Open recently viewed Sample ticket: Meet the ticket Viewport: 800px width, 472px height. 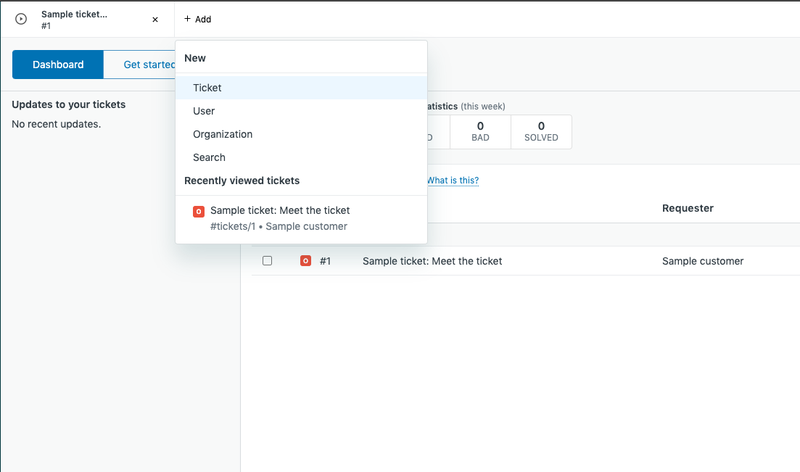301,218
